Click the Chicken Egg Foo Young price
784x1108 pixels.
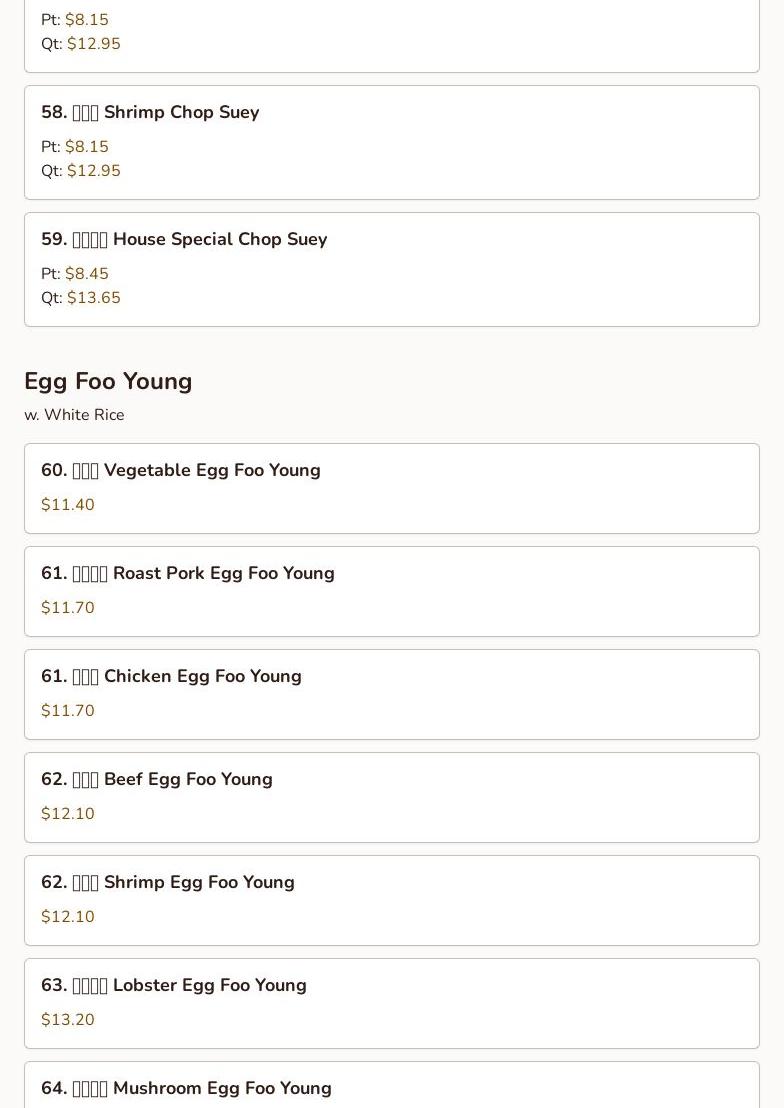coord(68,710)
